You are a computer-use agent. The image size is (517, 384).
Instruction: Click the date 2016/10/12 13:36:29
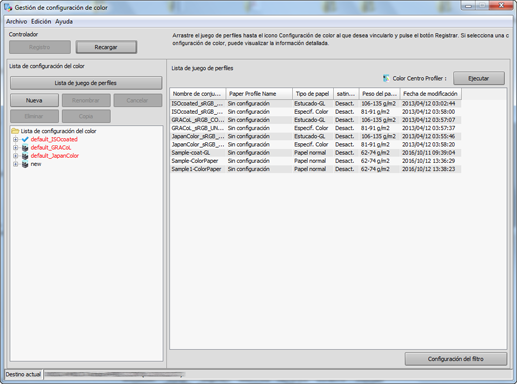coord(428,161)
